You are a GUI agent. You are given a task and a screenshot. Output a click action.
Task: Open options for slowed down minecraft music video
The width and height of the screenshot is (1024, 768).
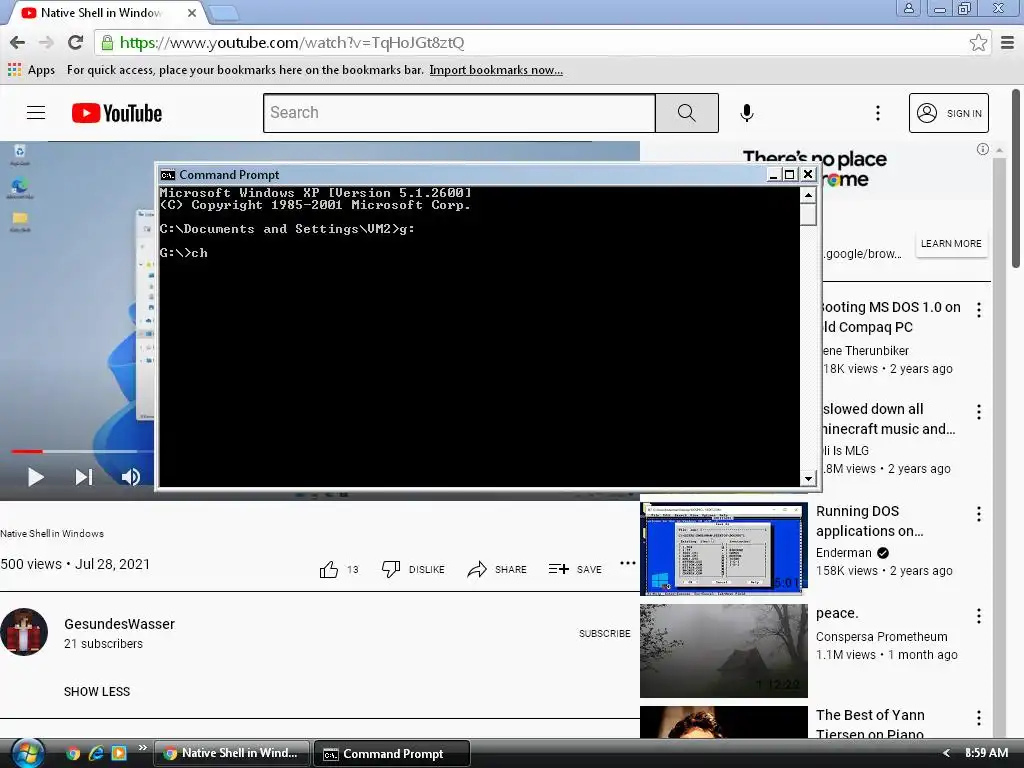[x=978, y=411]
